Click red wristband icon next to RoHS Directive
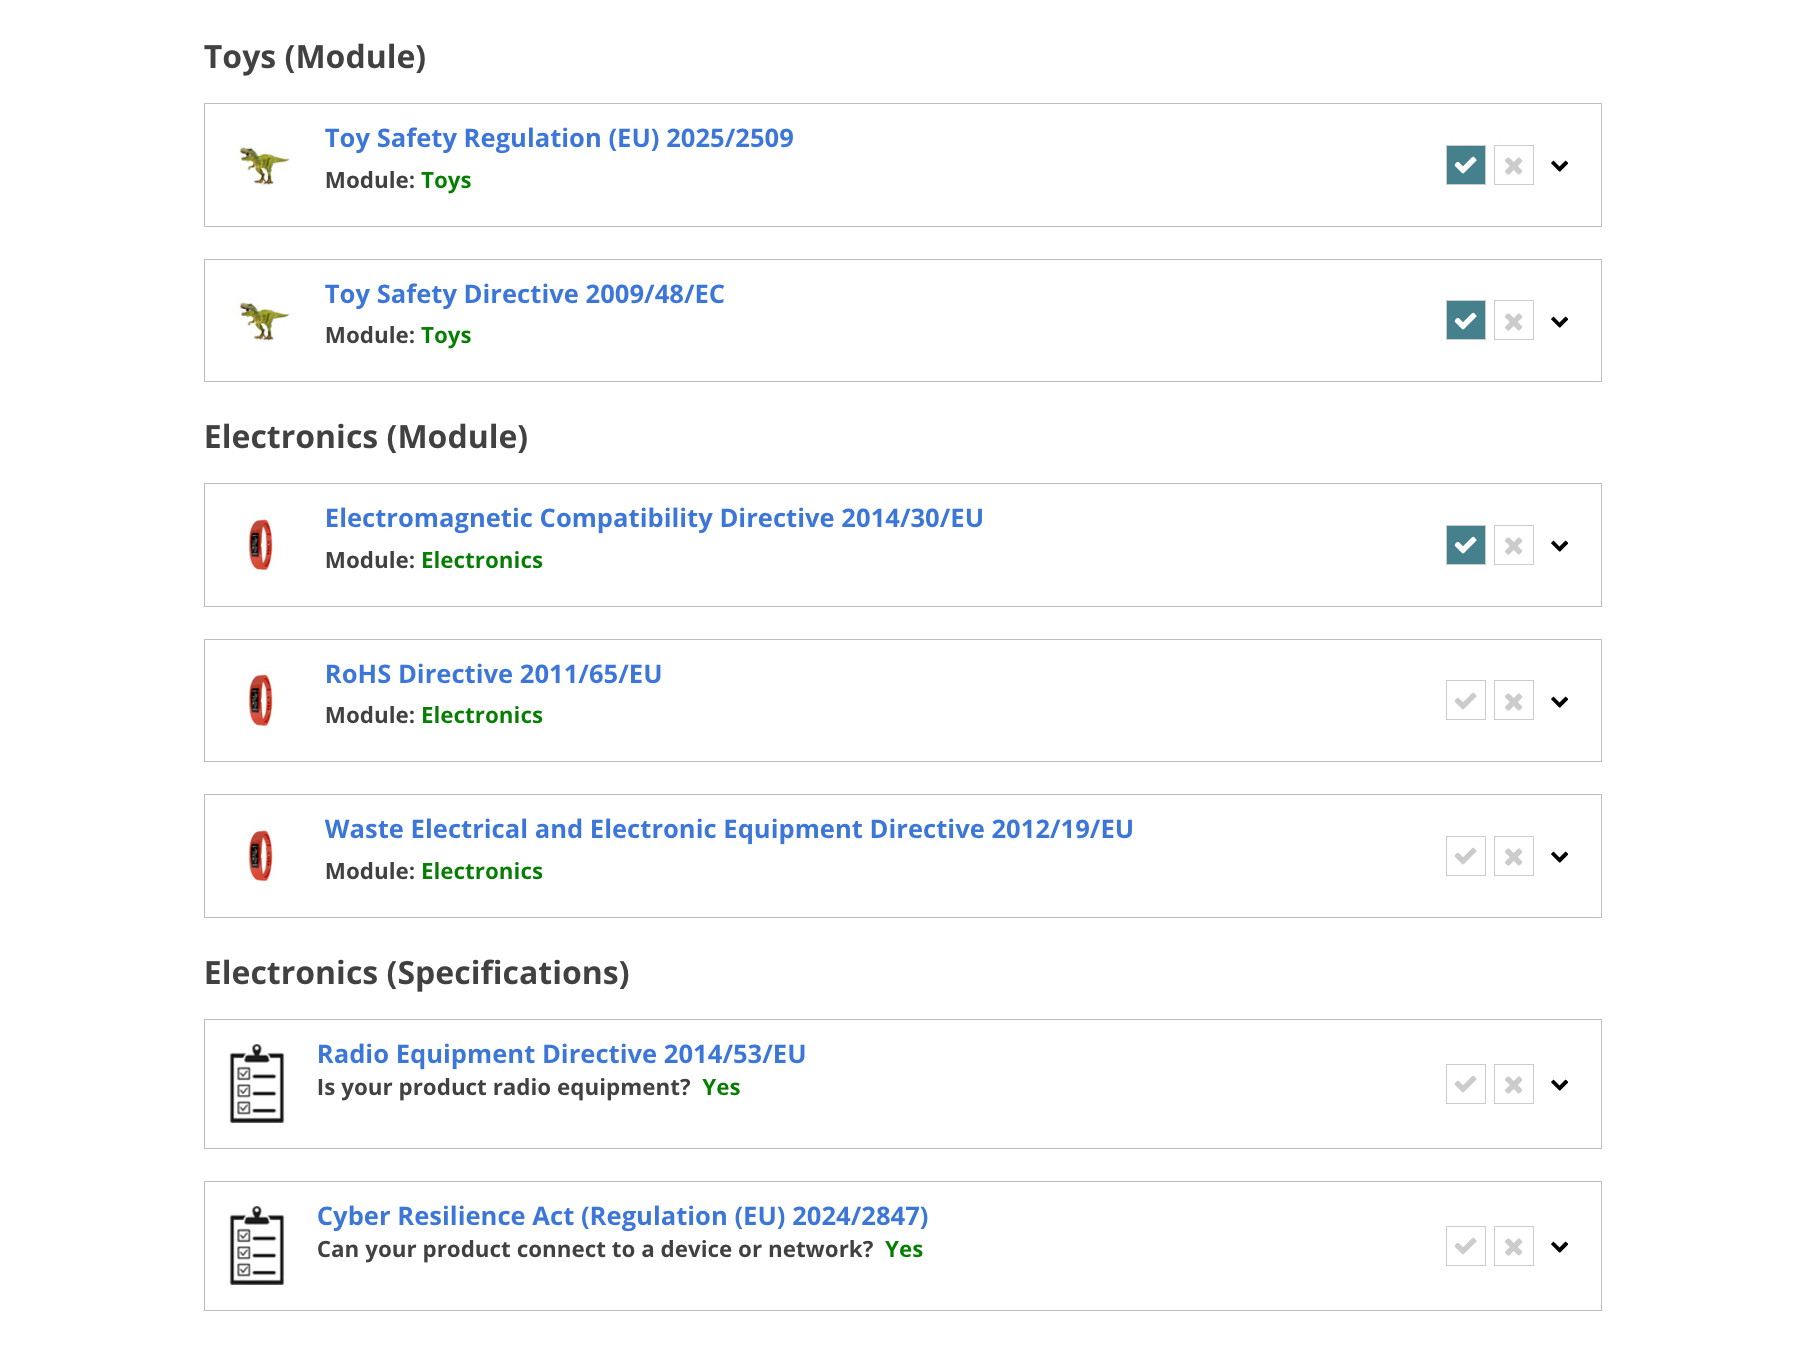The image size is (1795, 1350). click(x=261, y=700)
